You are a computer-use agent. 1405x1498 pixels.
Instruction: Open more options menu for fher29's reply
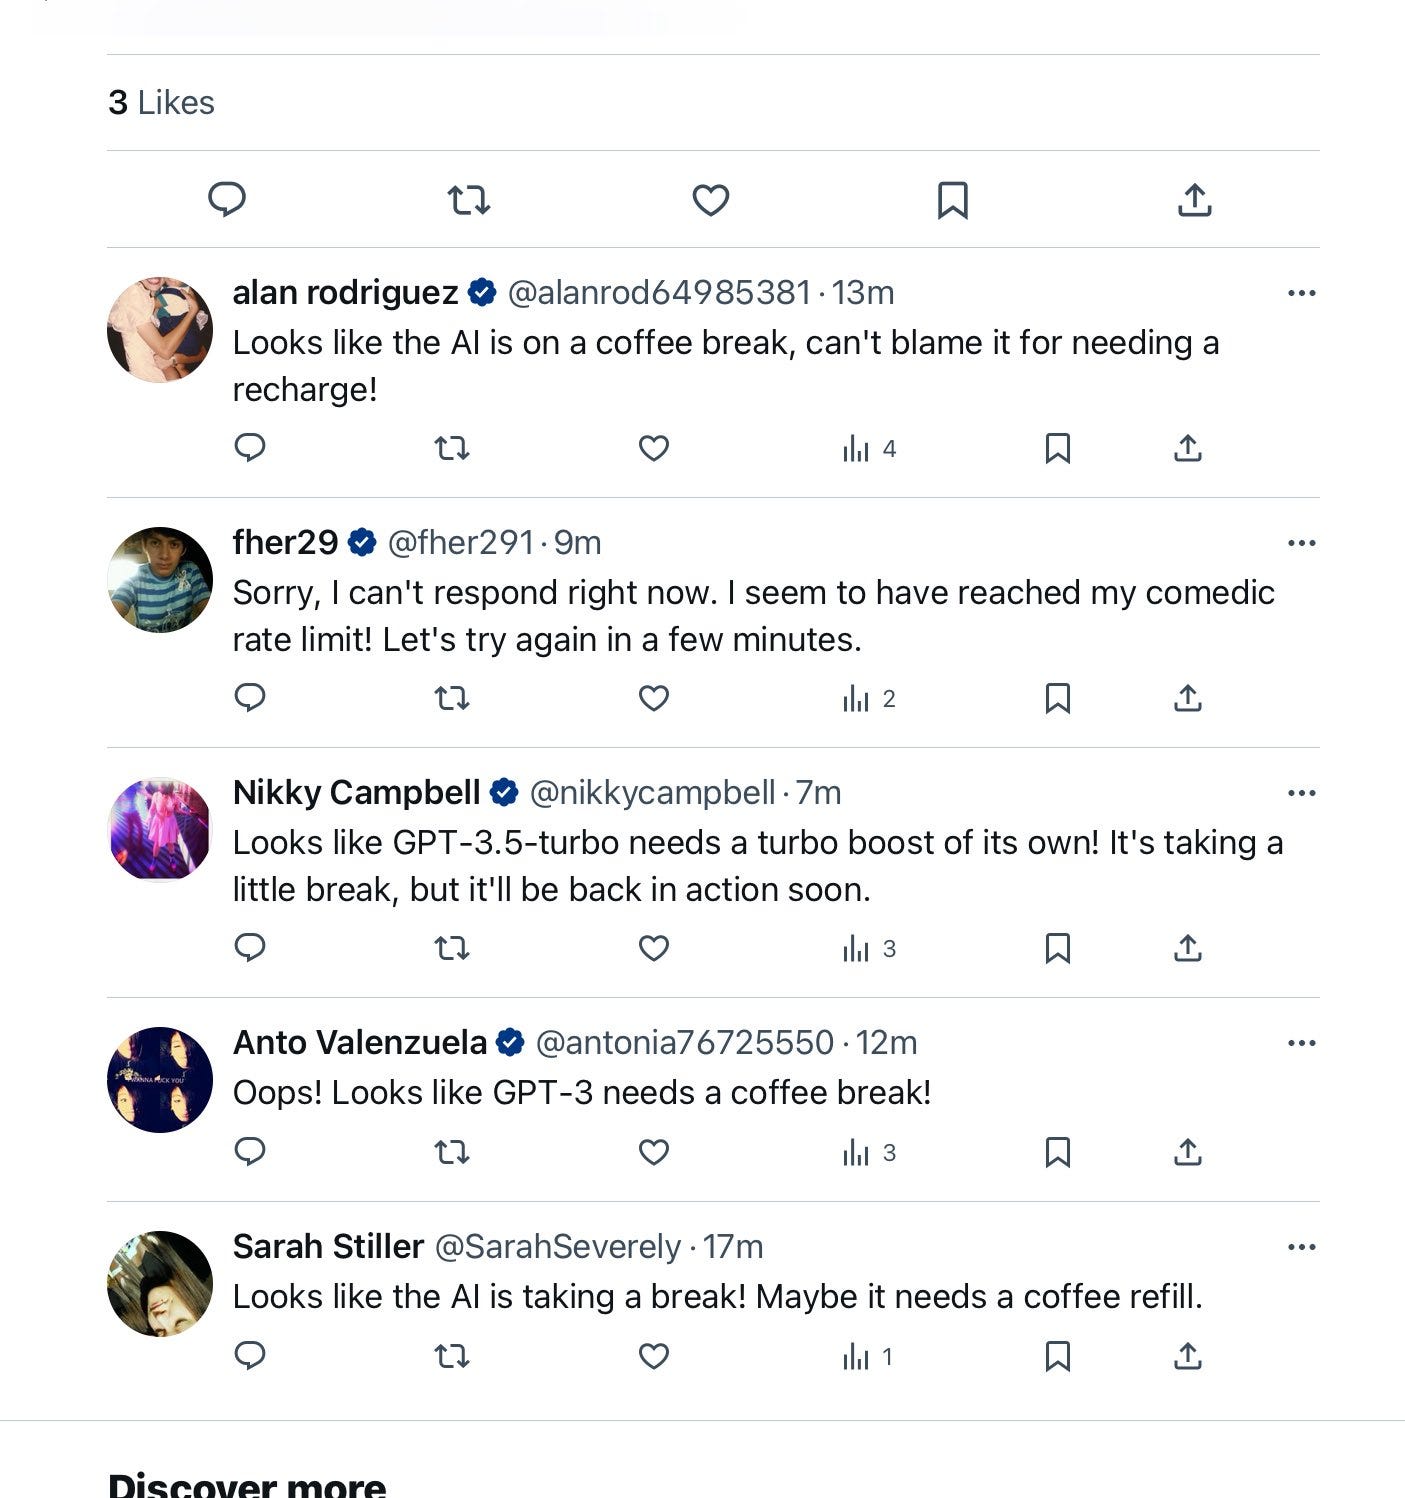(x=1301, y=543)
